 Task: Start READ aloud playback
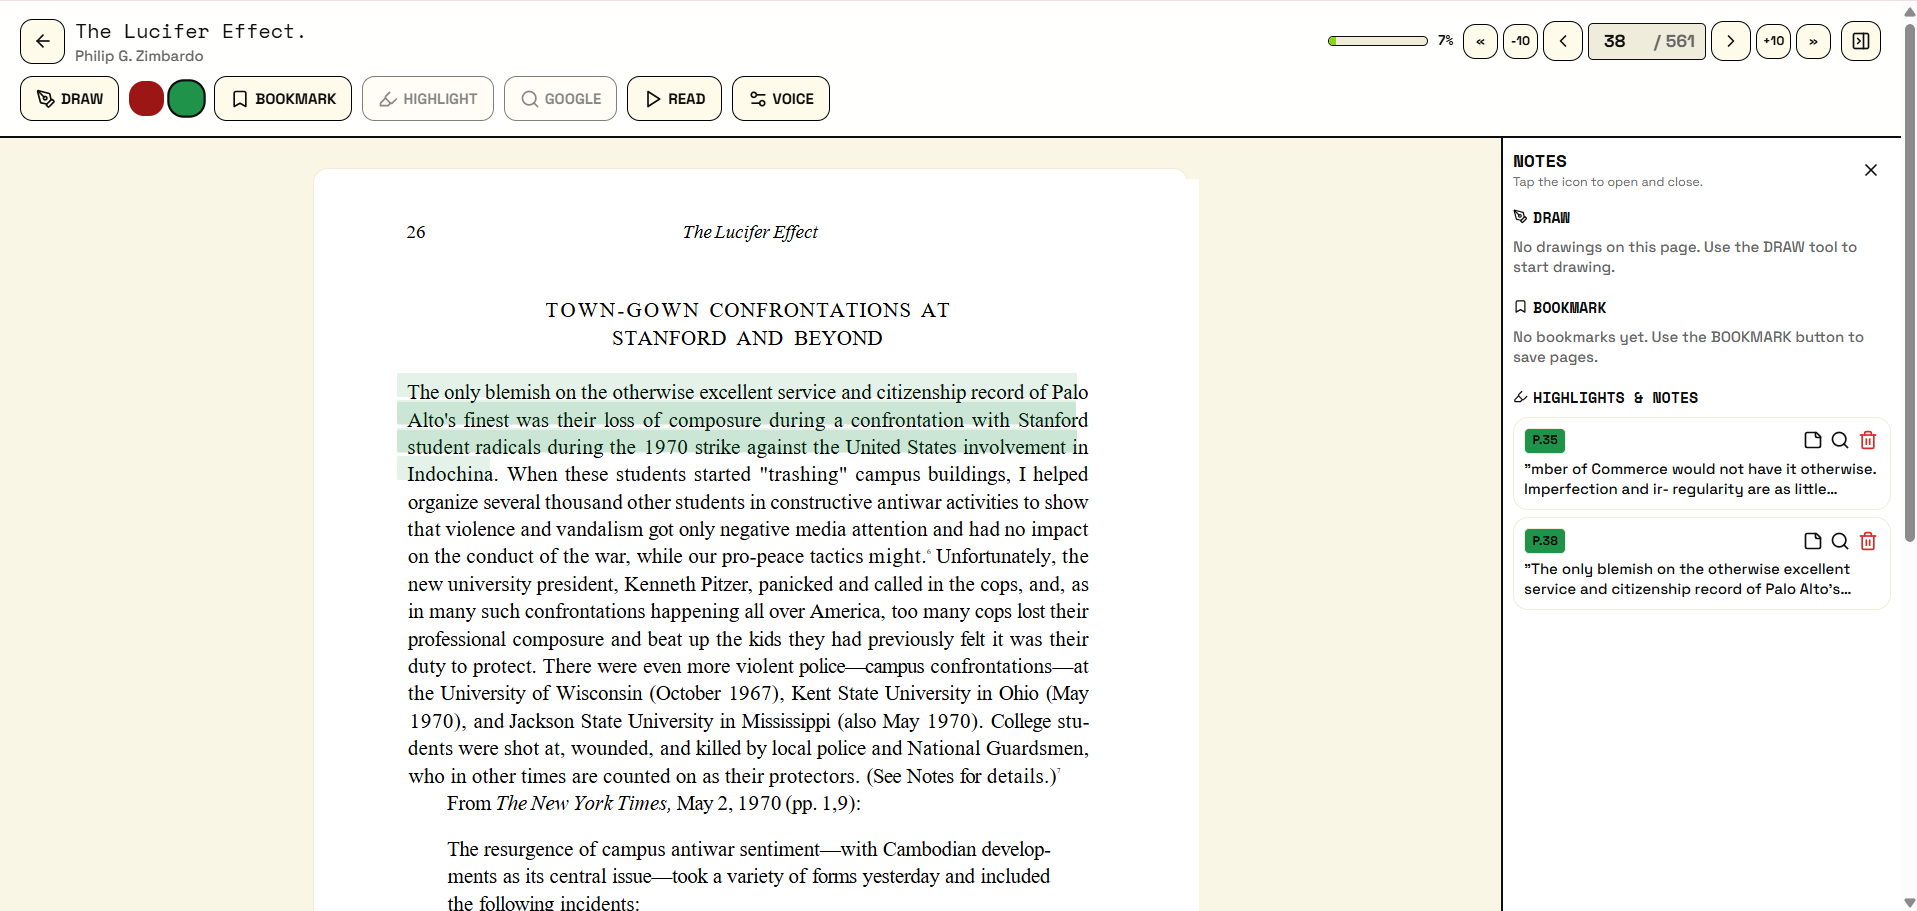click(674, 99)
